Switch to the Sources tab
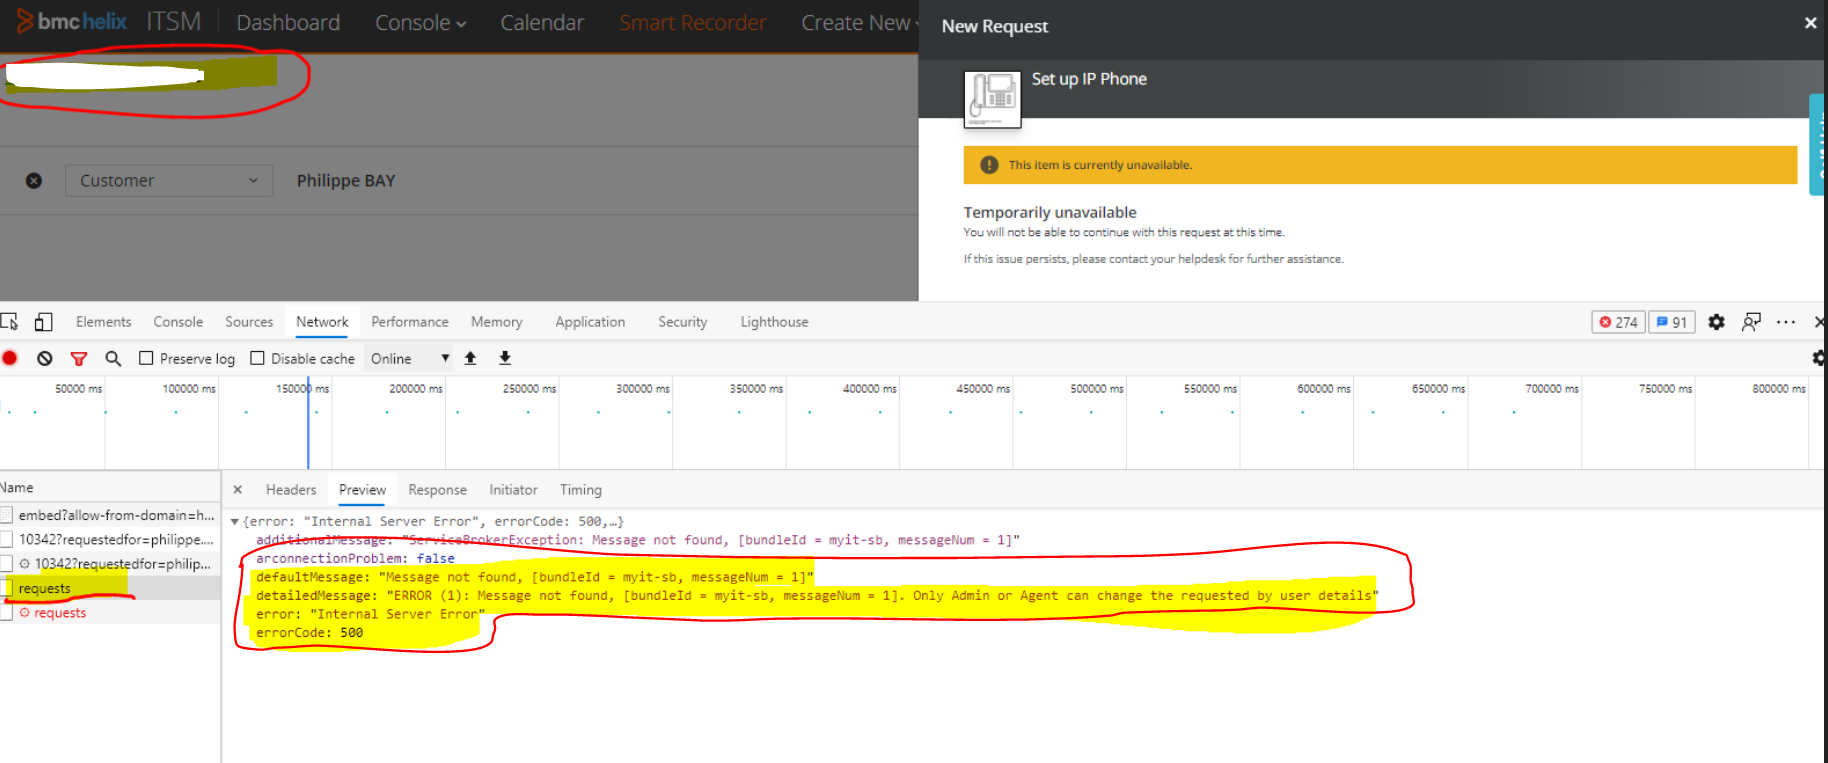This screenshot has width=1828, height=763. click(249, 322)
